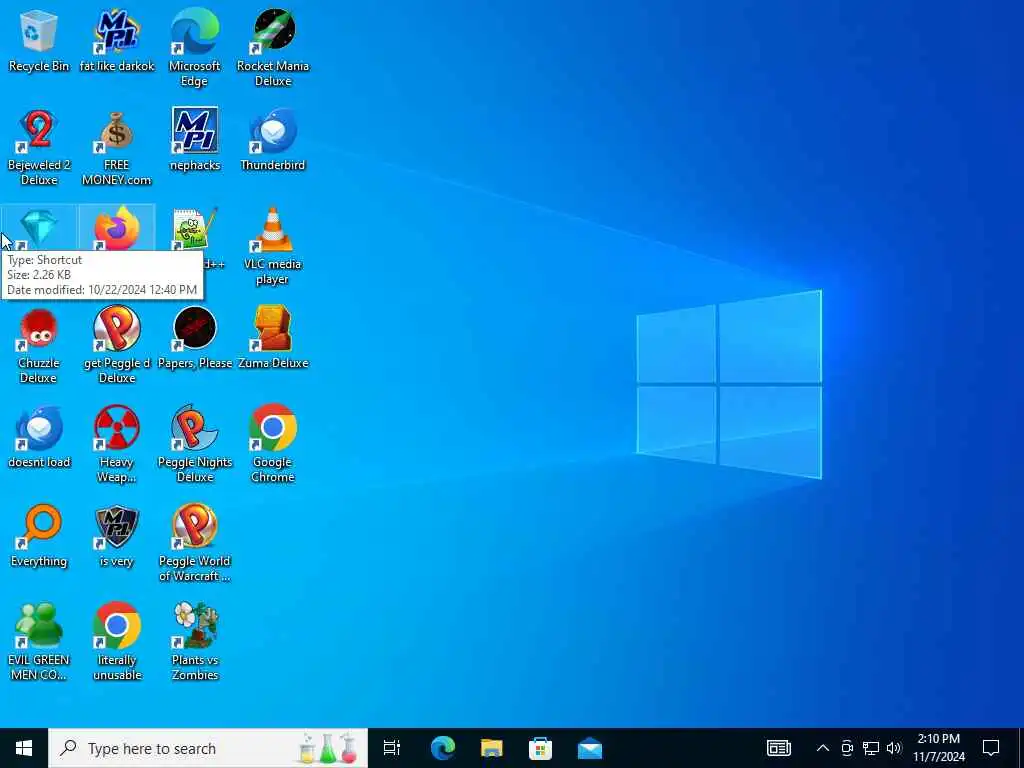Select Zuma Deluxe shortcut
Viewport: 1024px width, 768px height.
(273, 338)
